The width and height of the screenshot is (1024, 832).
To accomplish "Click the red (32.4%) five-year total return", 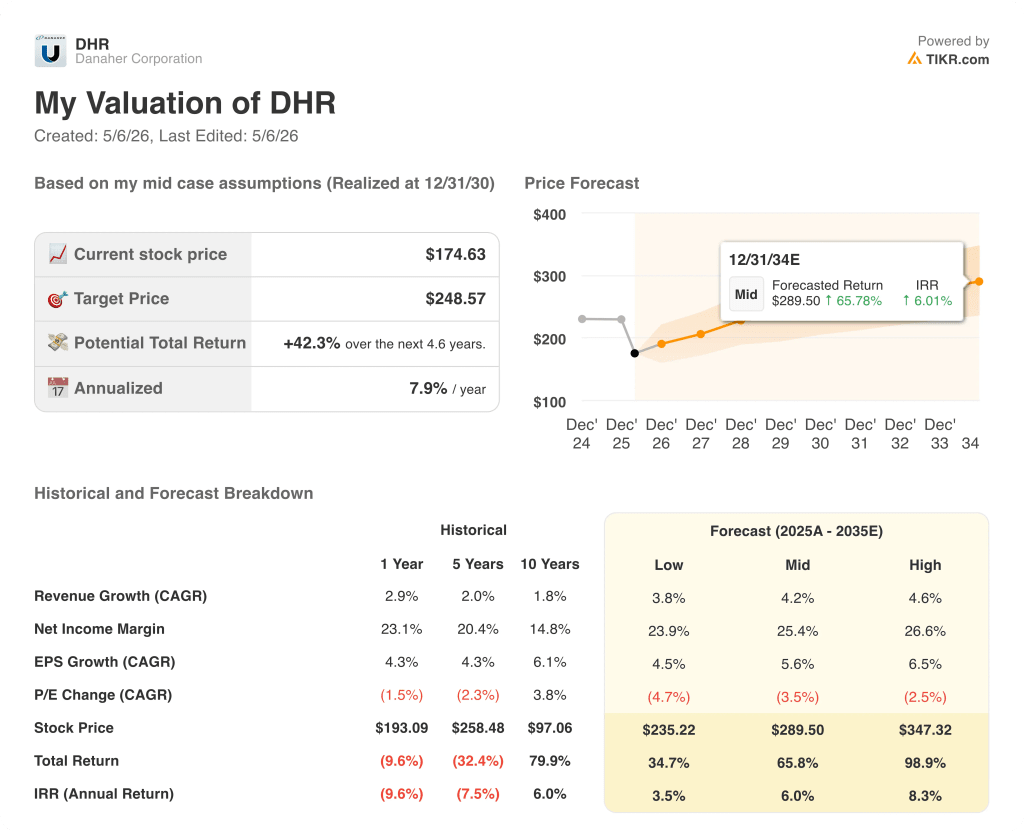I will coord(478,761).
